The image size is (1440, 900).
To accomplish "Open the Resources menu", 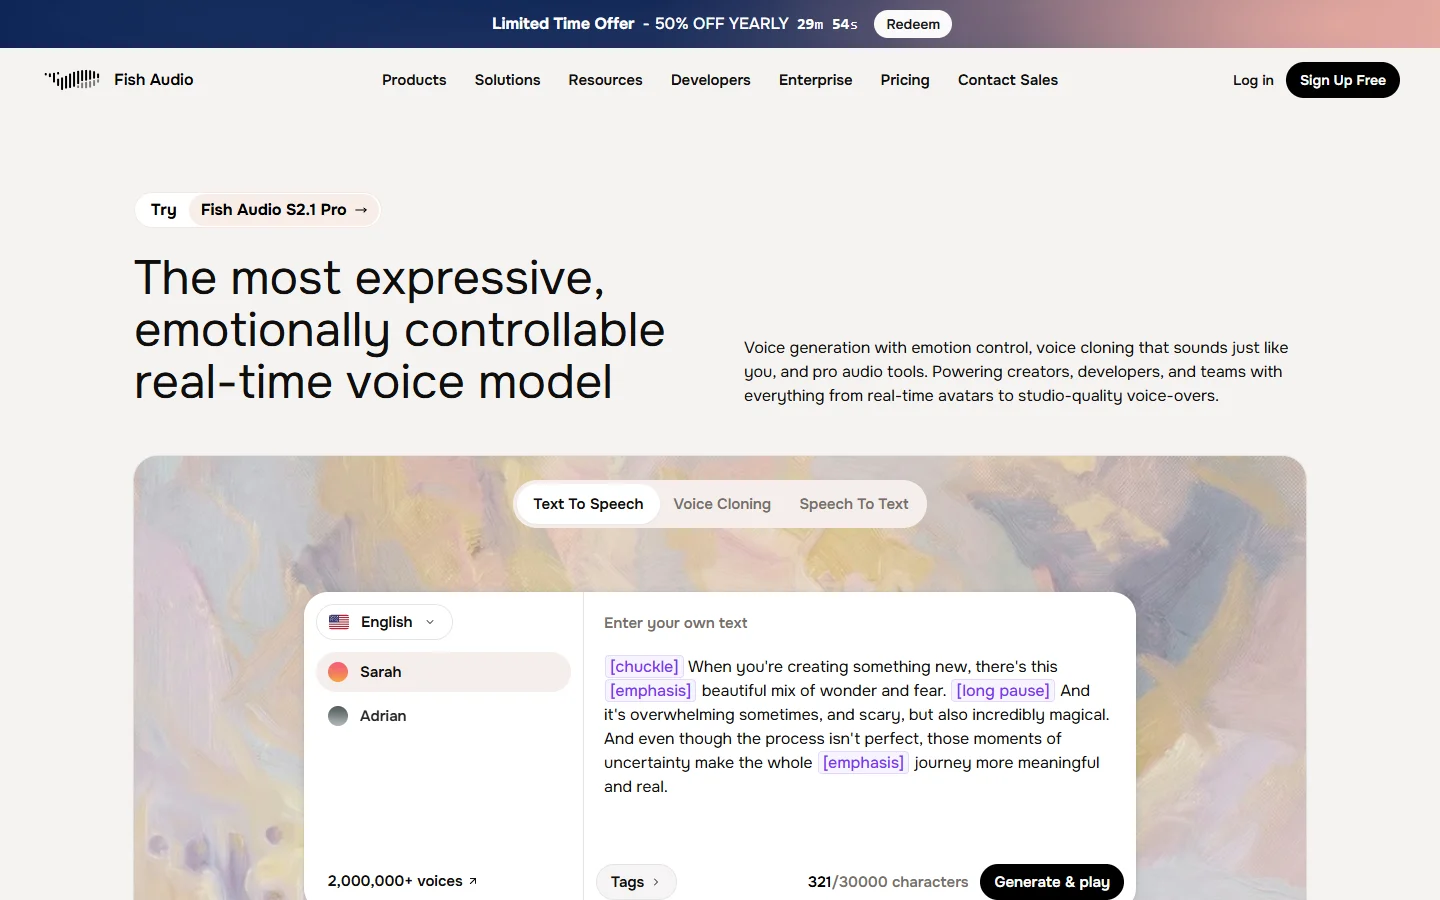I will point(605,80).
